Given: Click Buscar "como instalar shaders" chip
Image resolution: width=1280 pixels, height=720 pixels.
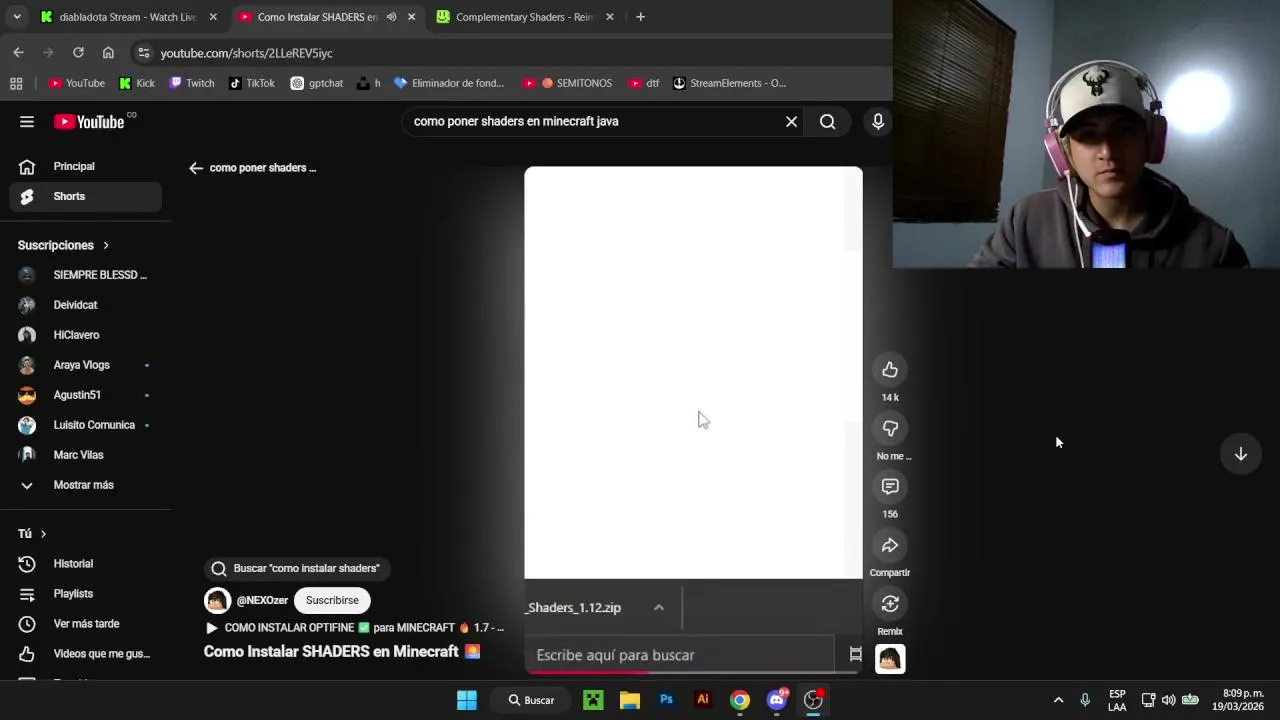Looking at the screenshot, I should coord(296,568).
